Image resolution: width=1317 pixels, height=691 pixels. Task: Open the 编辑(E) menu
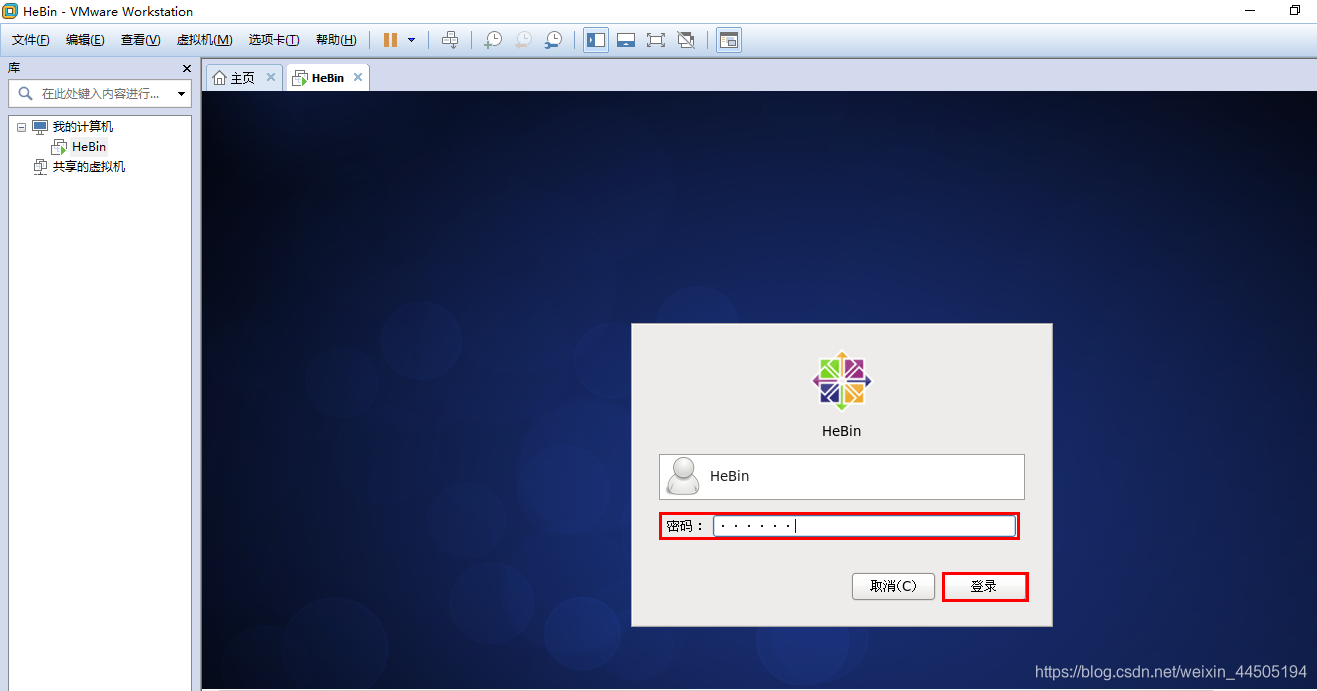85,40
